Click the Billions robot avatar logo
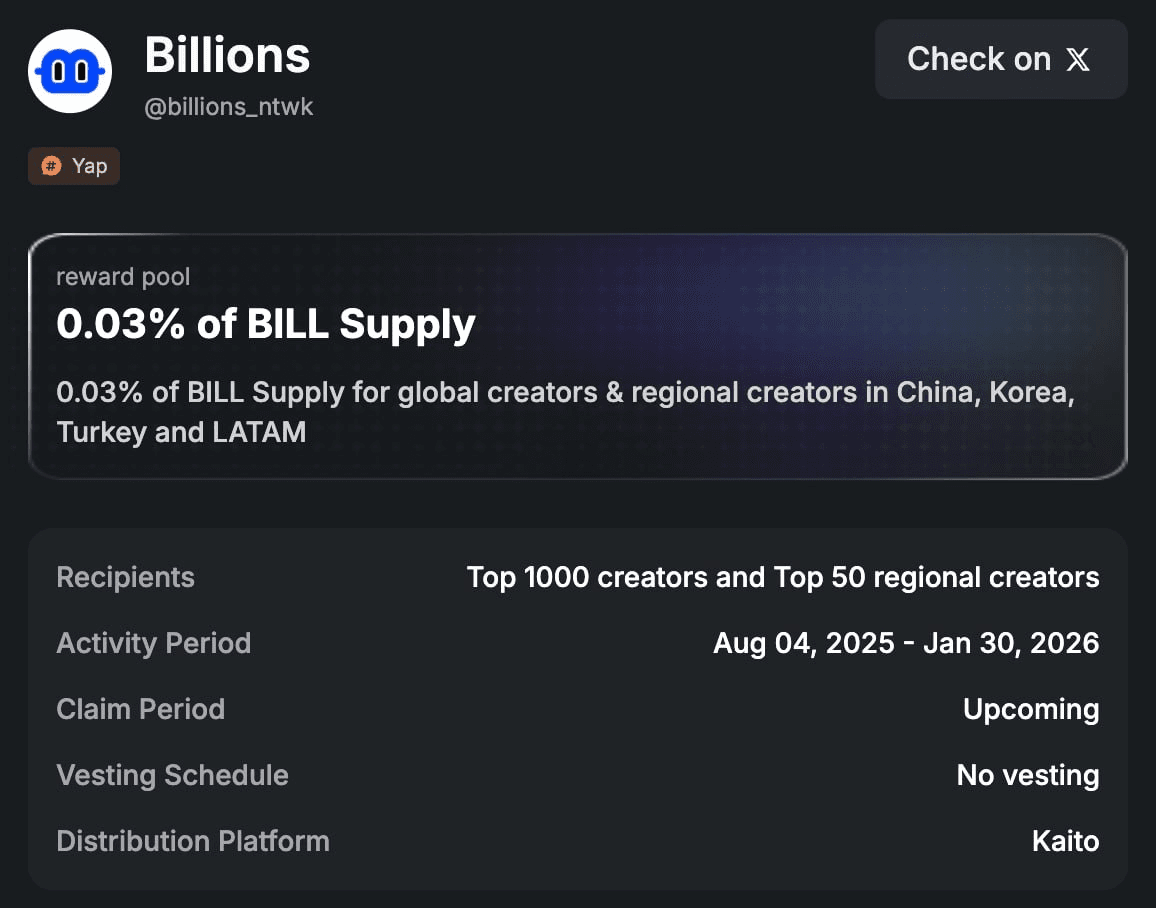 (x=70, y=71)
